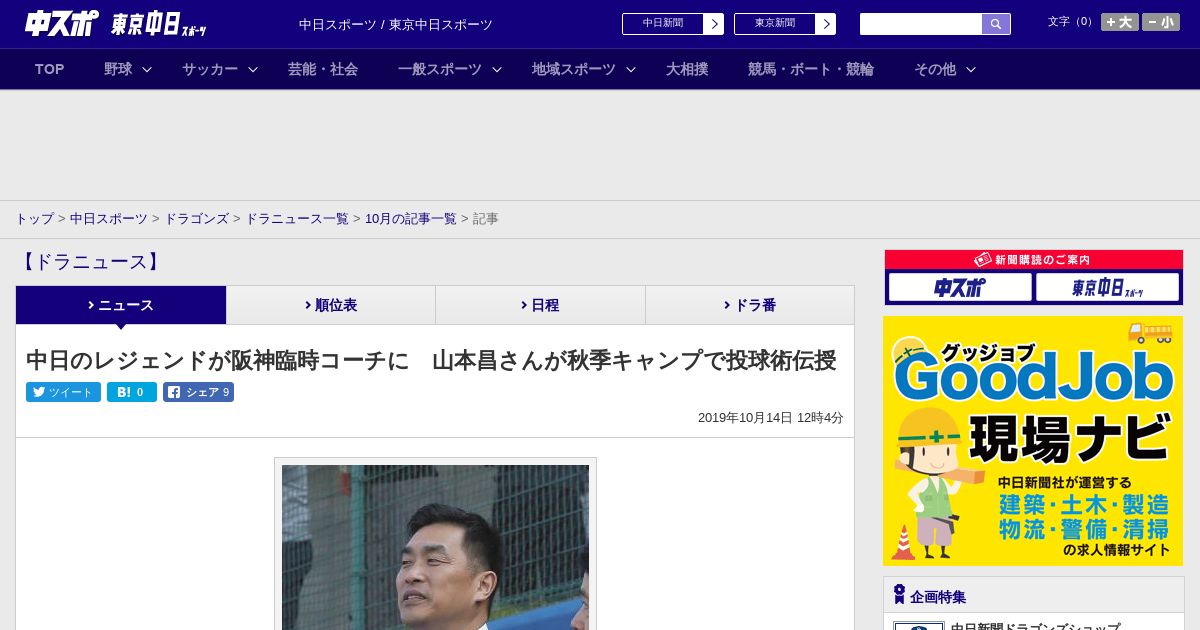Click the Chunichi Sports logo in header
1200x630 pixels.
tap(61, 24)
